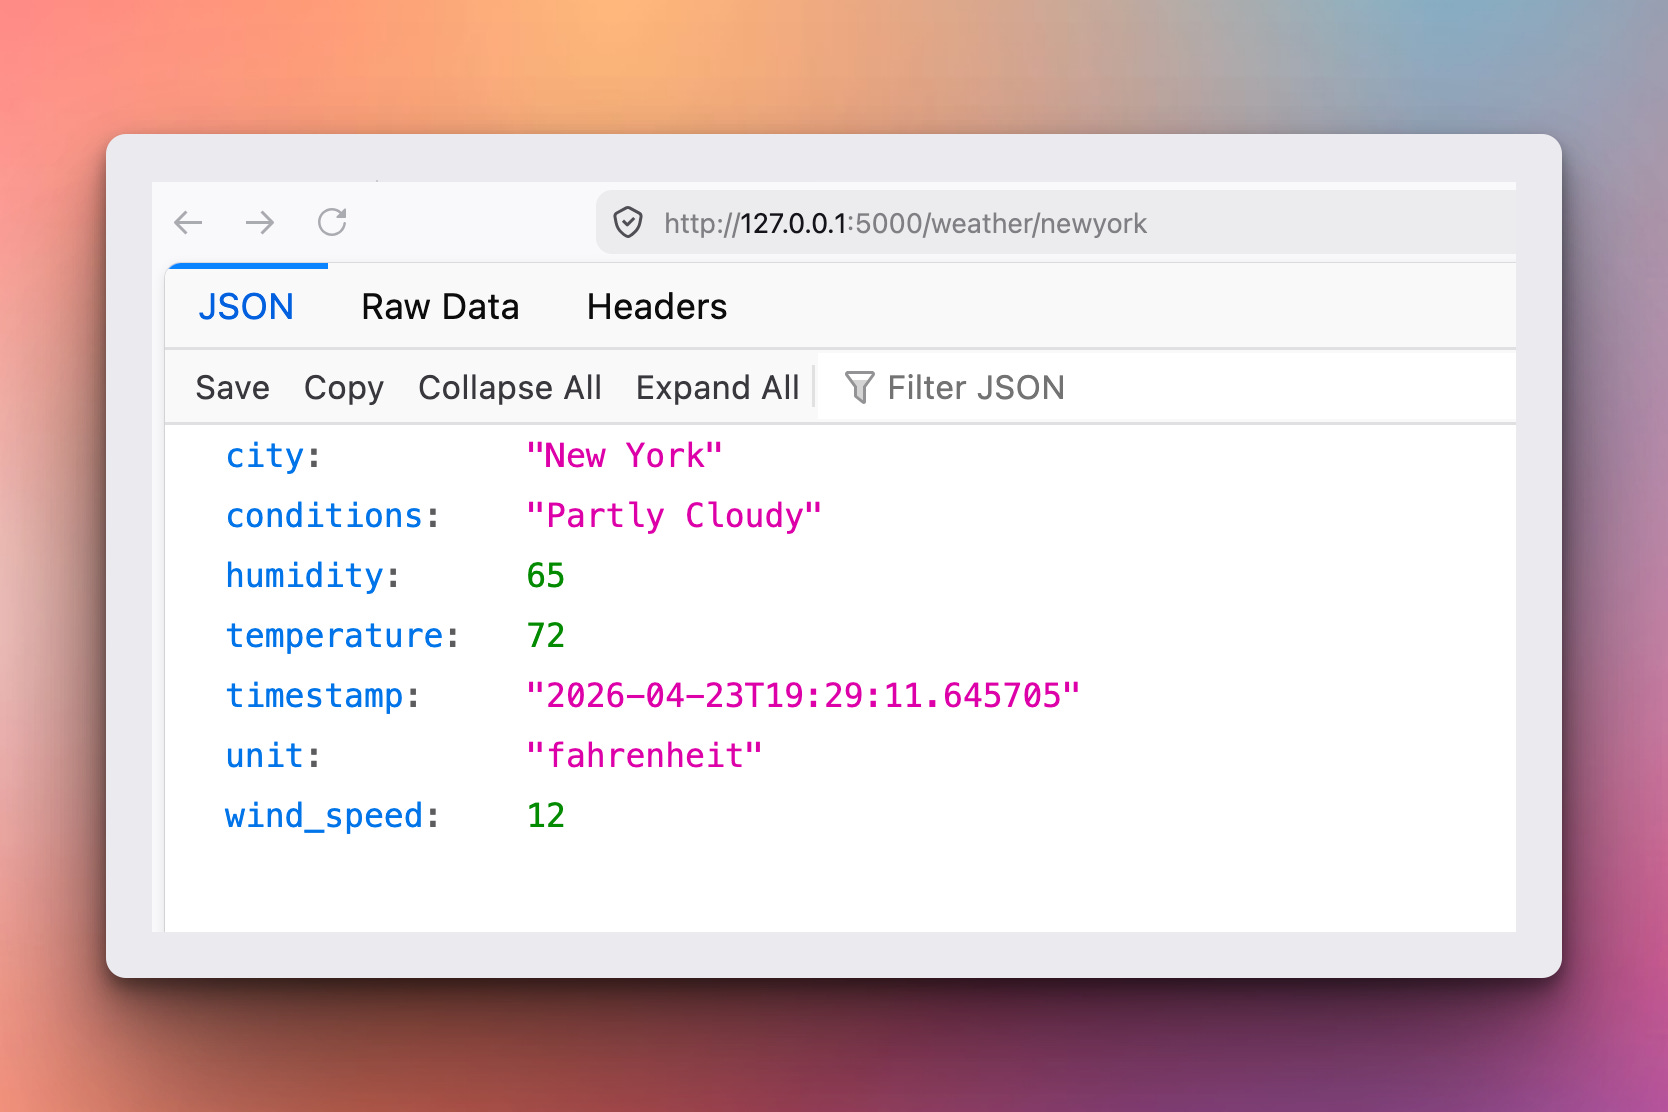Click Expand All
This screenshot has width=1668, height=1112.
coord(718,387)
